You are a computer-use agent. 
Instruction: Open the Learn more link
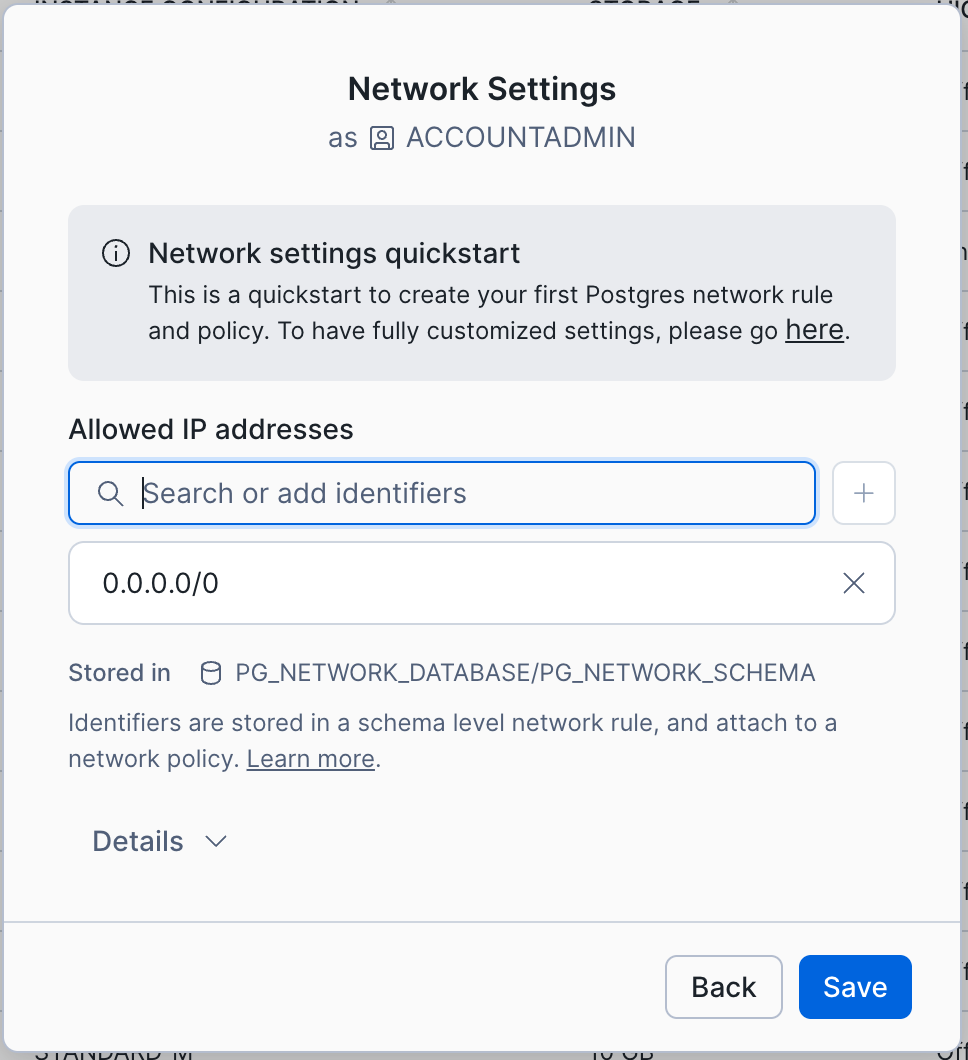coord(310,759)
